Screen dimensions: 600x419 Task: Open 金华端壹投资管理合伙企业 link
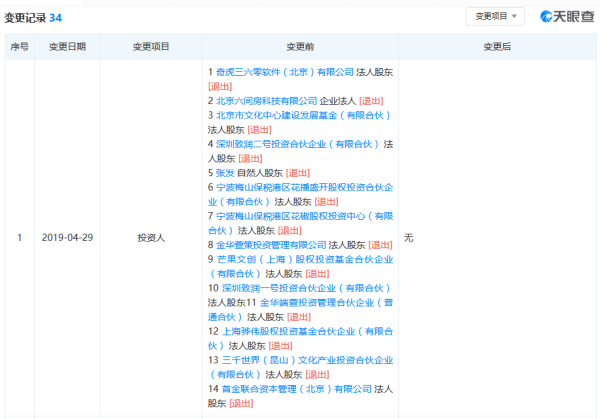click(x=300, y=310)
